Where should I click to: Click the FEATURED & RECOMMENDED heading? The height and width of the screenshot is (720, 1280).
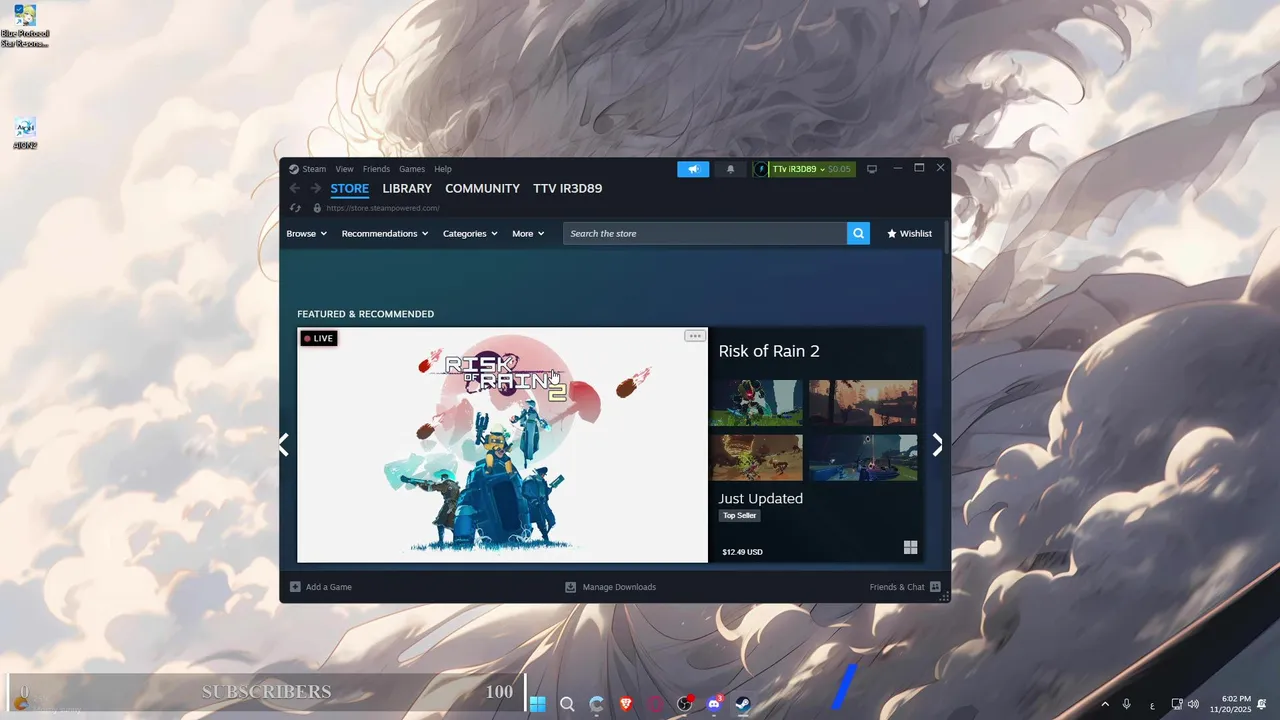pyautogui.click(x=365, y=314)
